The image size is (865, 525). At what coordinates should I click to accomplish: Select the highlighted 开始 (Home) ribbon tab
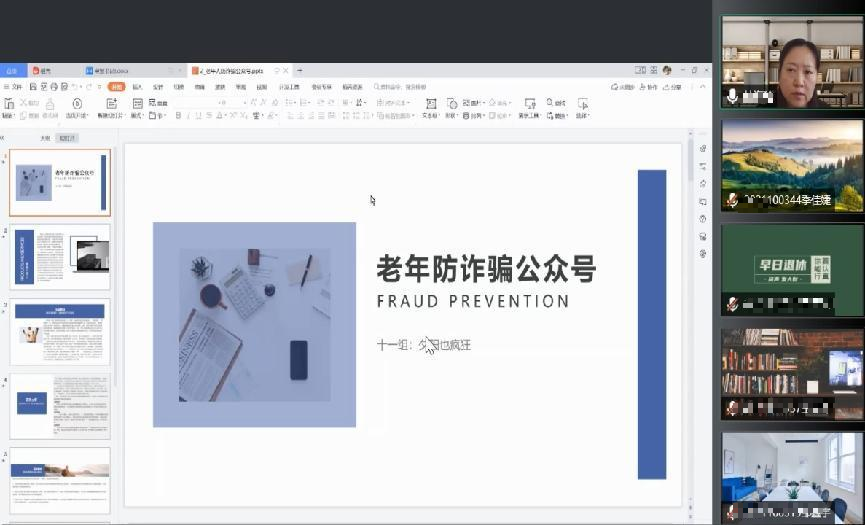pyautogui.click(x=116, y=87)
